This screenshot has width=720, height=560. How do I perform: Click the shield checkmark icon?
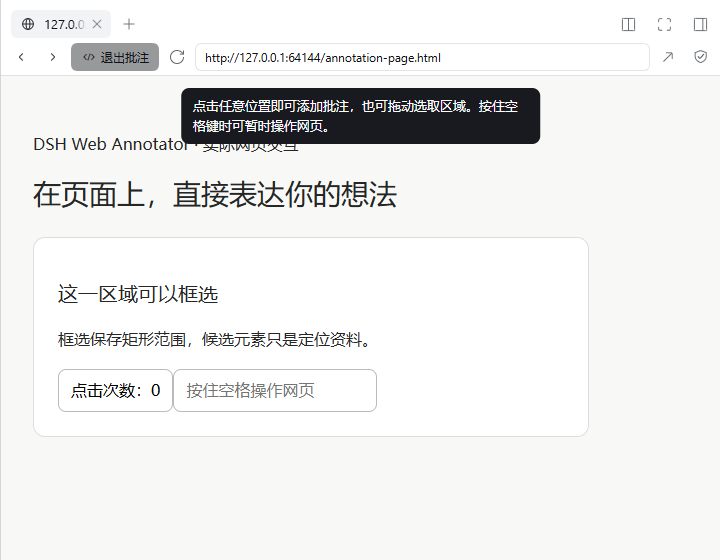[x=700, y=57]
